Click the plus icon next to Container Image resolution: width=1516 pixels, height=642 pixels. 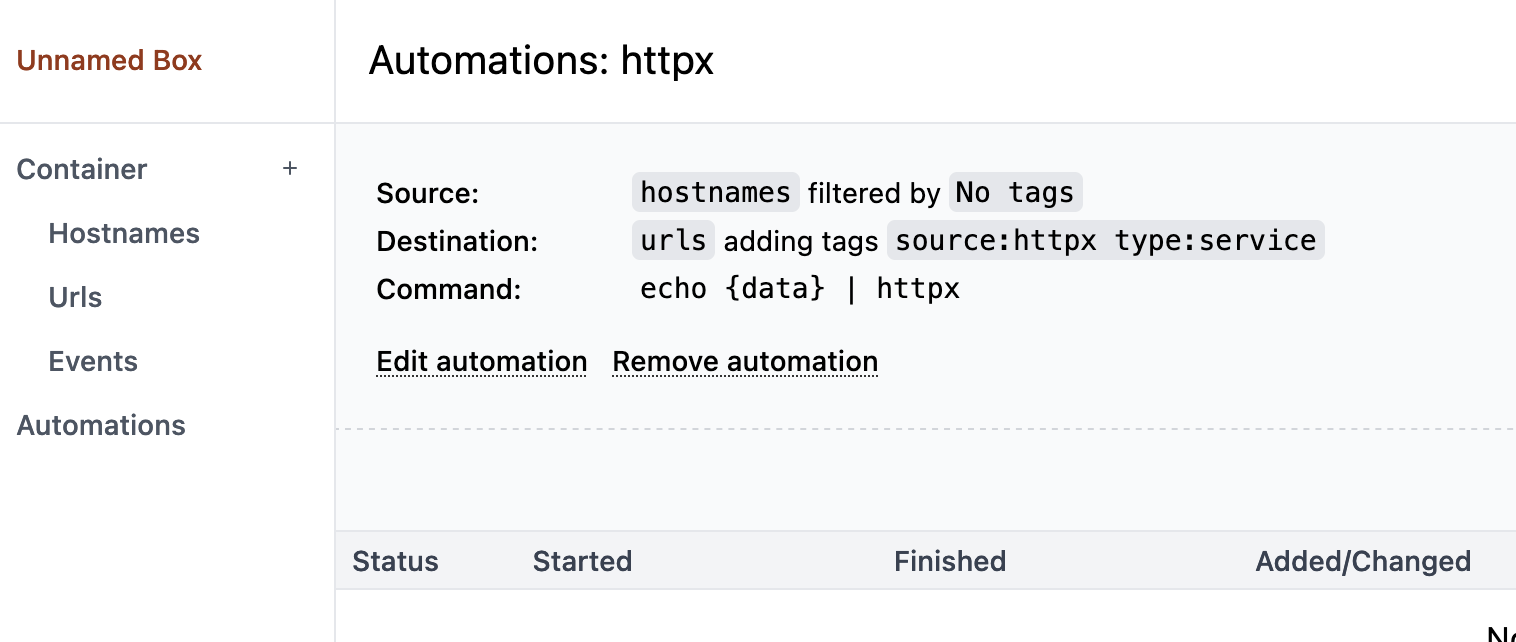pos(290,169)
